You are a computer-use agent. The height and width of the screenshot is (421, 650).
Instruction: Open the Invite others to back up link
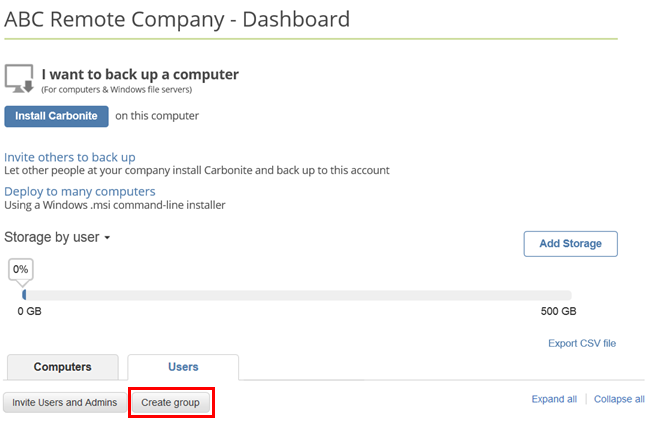(70, 157)
